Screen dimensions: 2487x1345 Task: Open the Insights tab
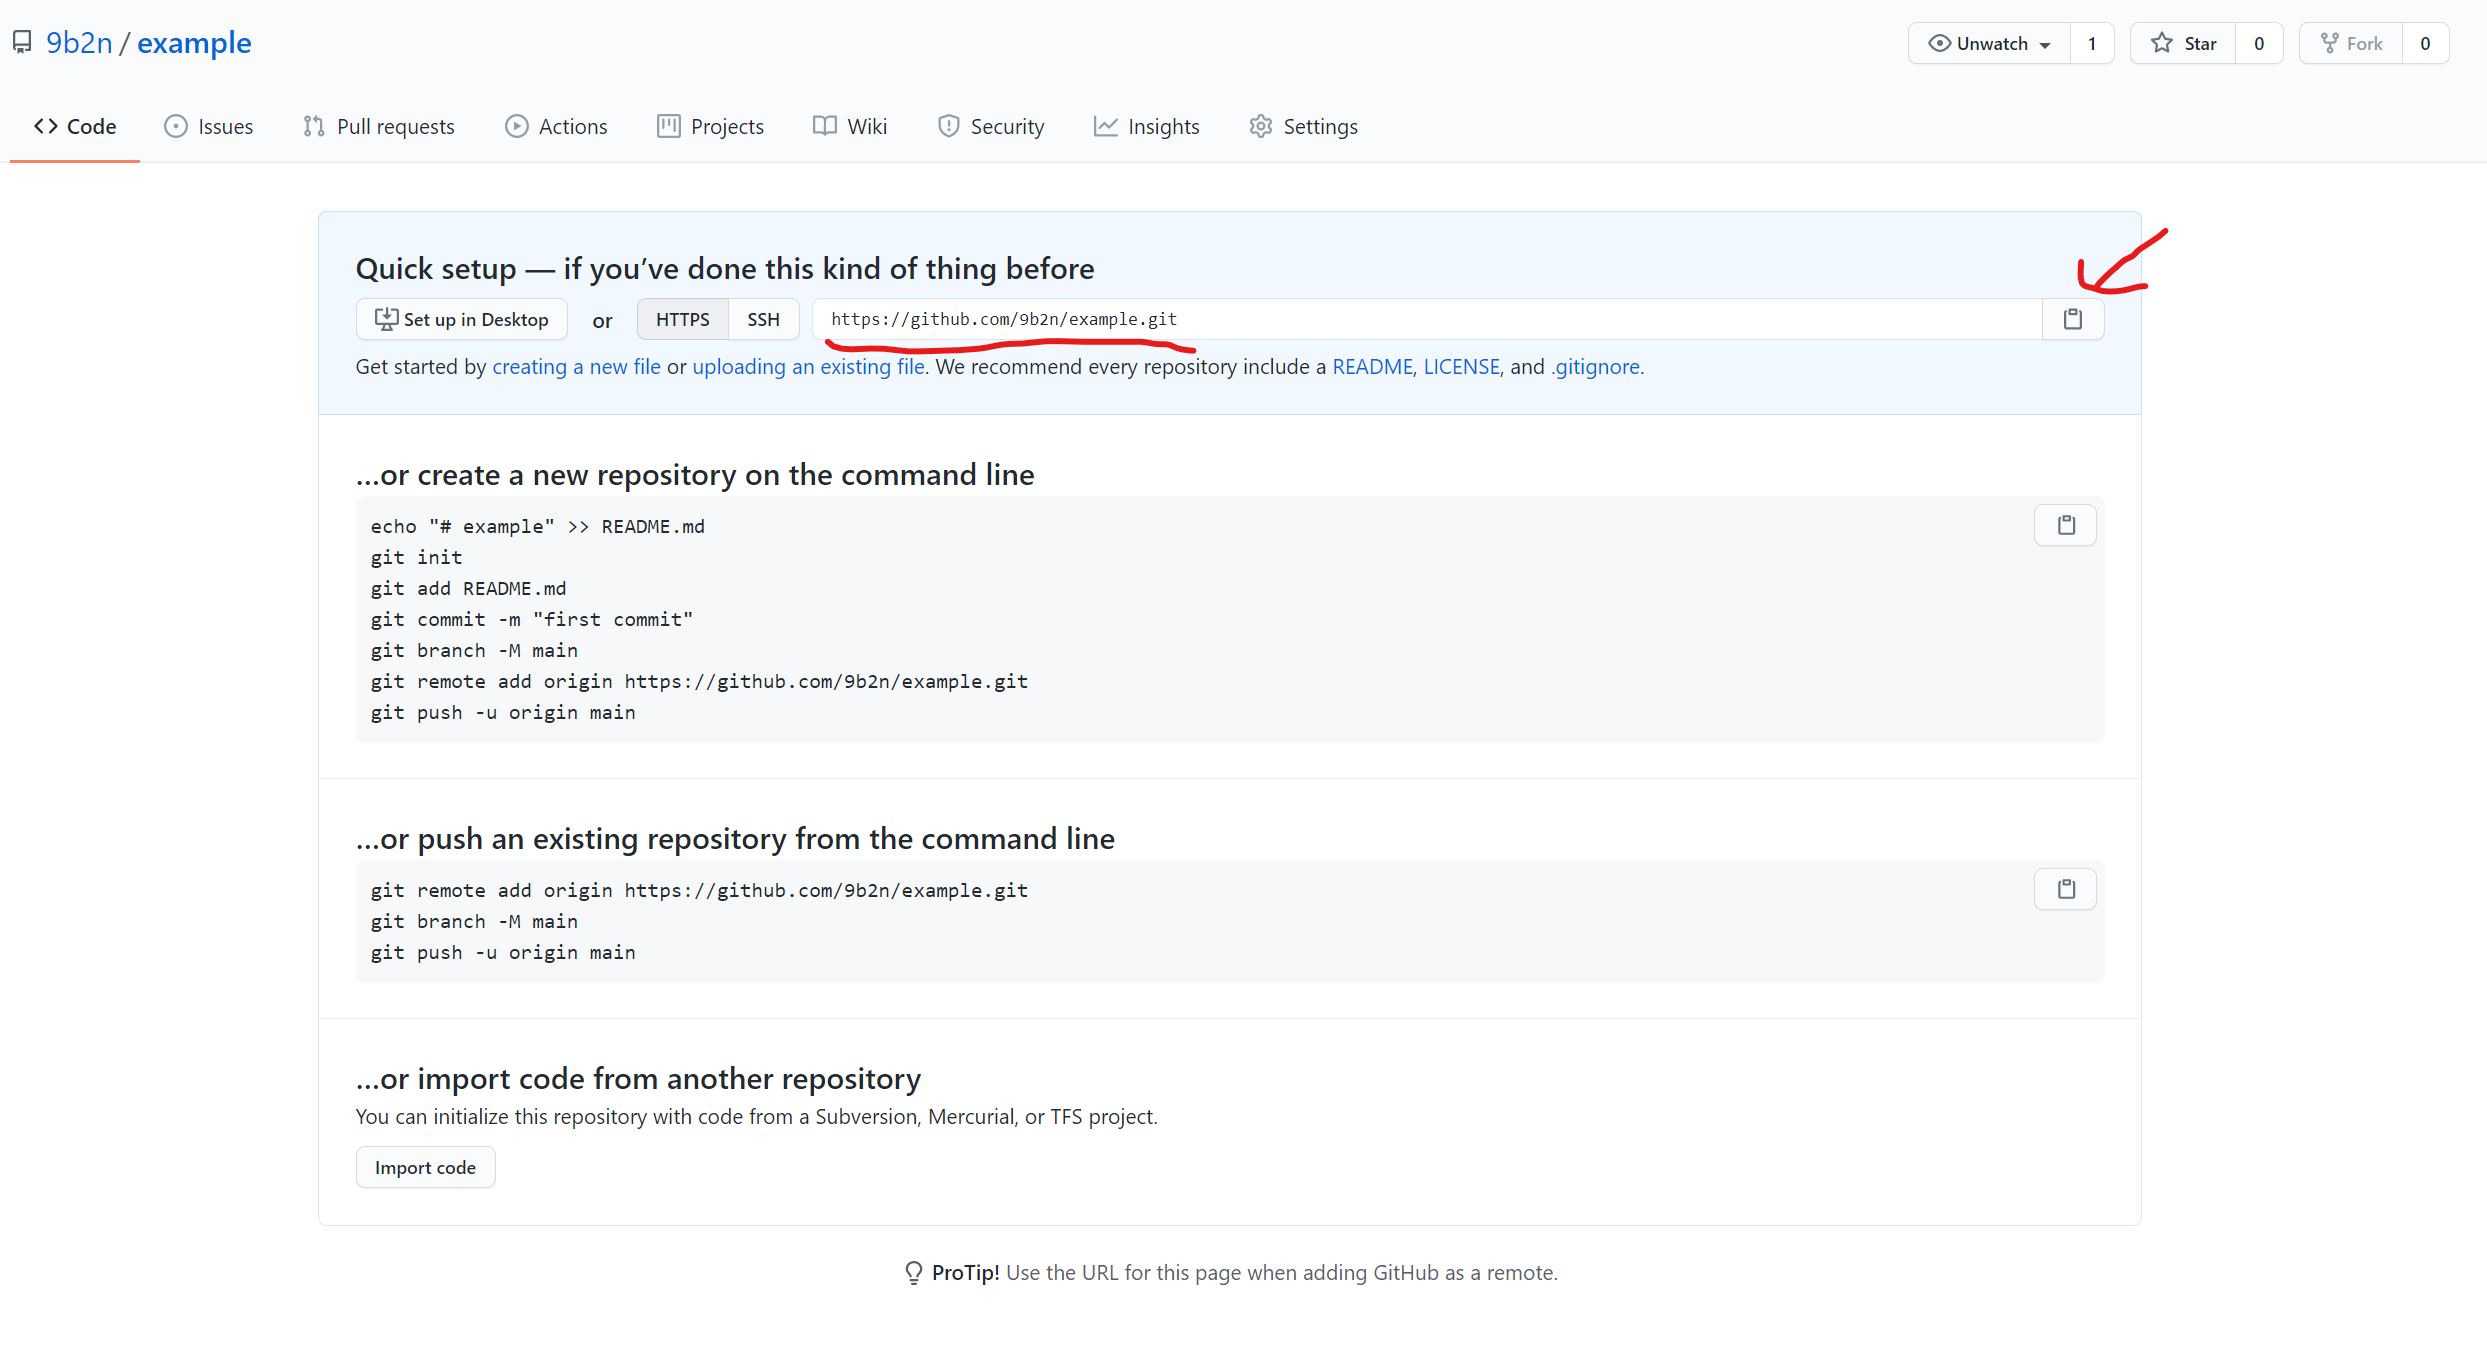click(x=1146, y=126)
